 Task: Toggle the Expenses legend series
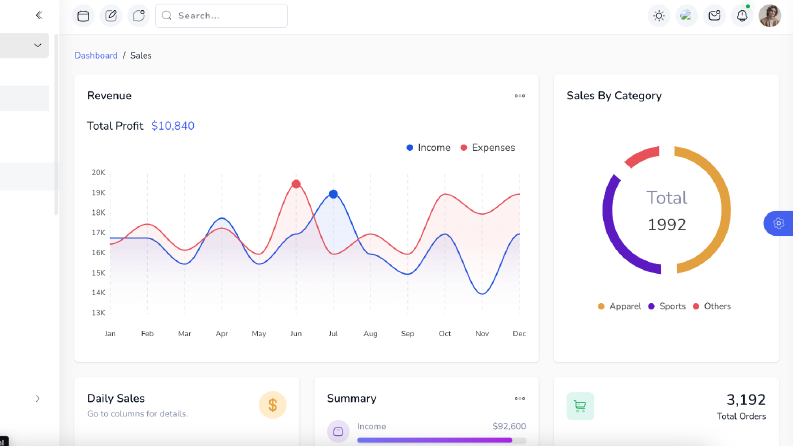tap(488, 148)
